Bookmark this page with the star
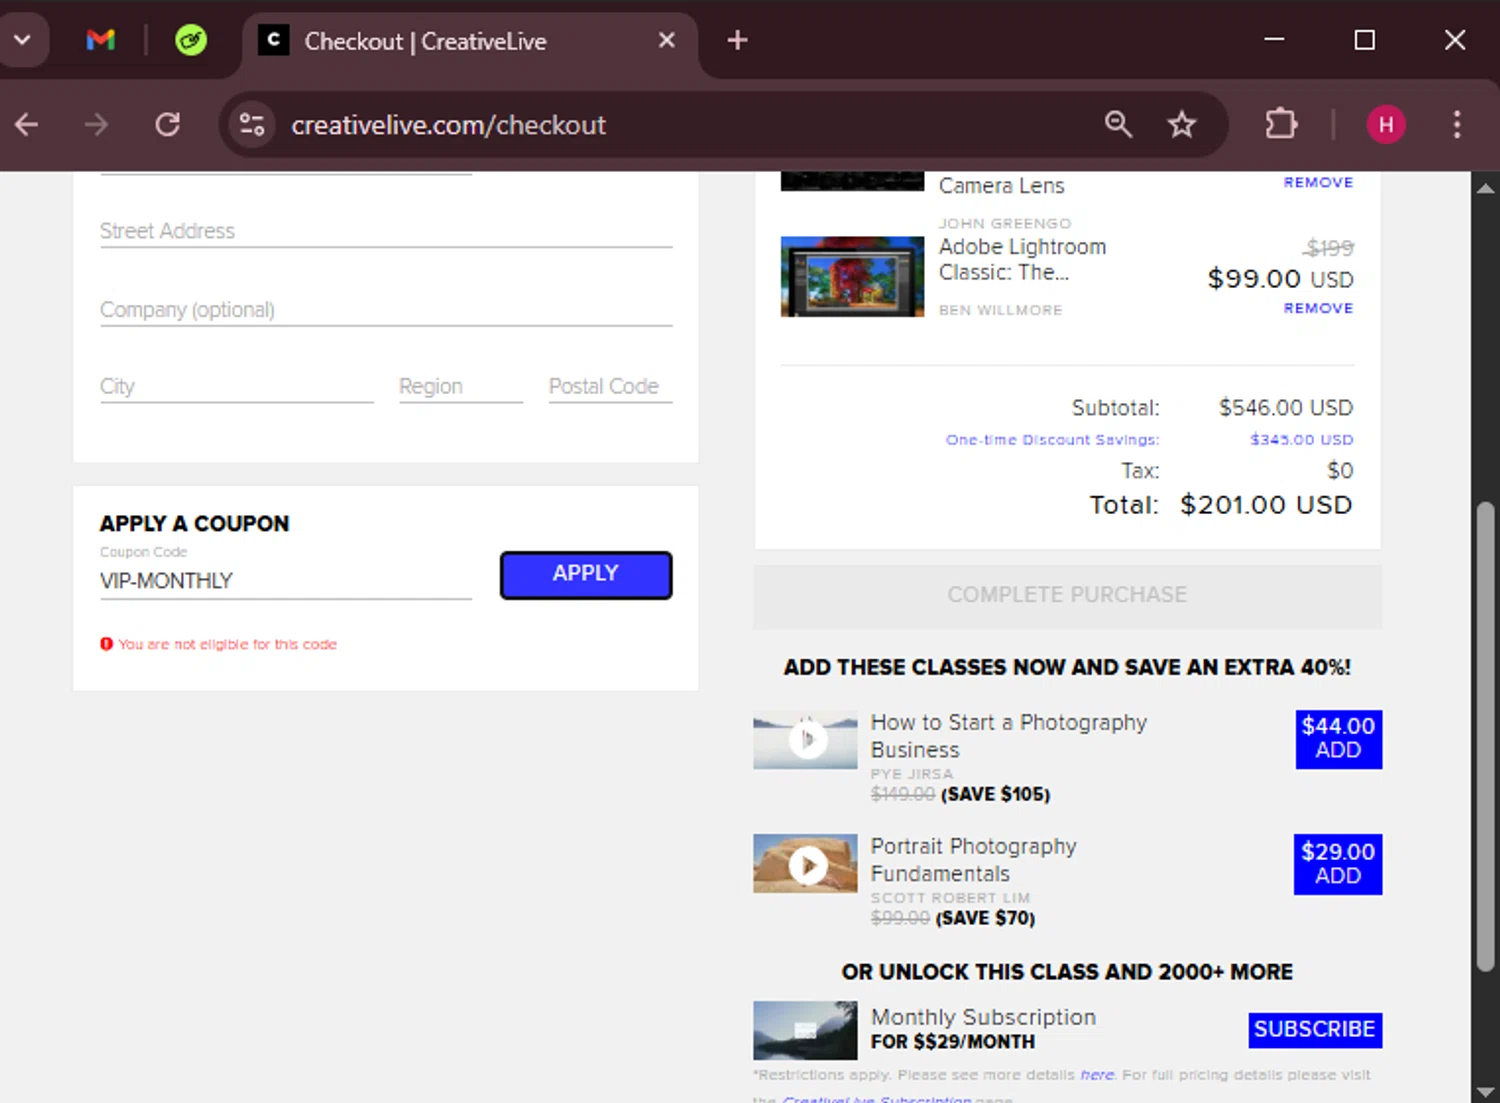The height and width of the screenshot is (1103, 1500). 1182,124
